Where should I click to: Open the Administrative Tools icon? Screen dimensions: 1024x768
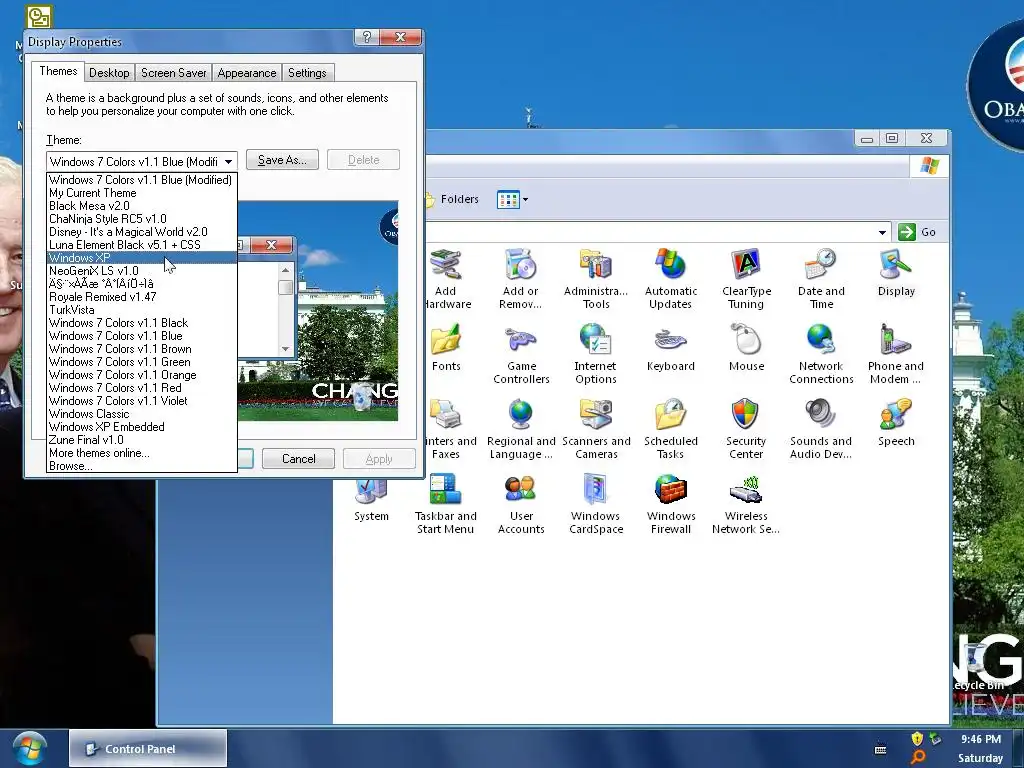pos(596,279)
